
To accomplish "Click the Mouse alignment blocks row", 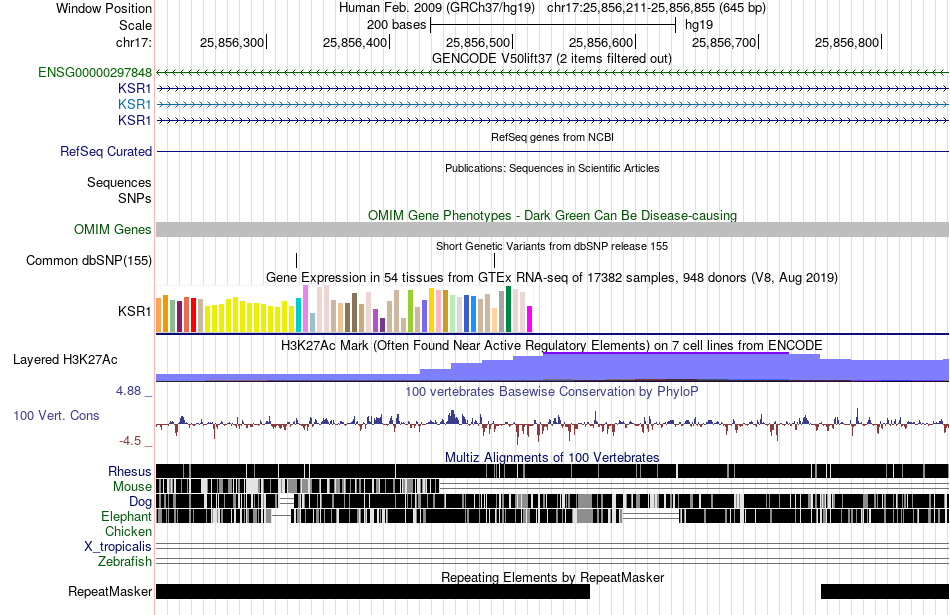I will pos(297,486).
